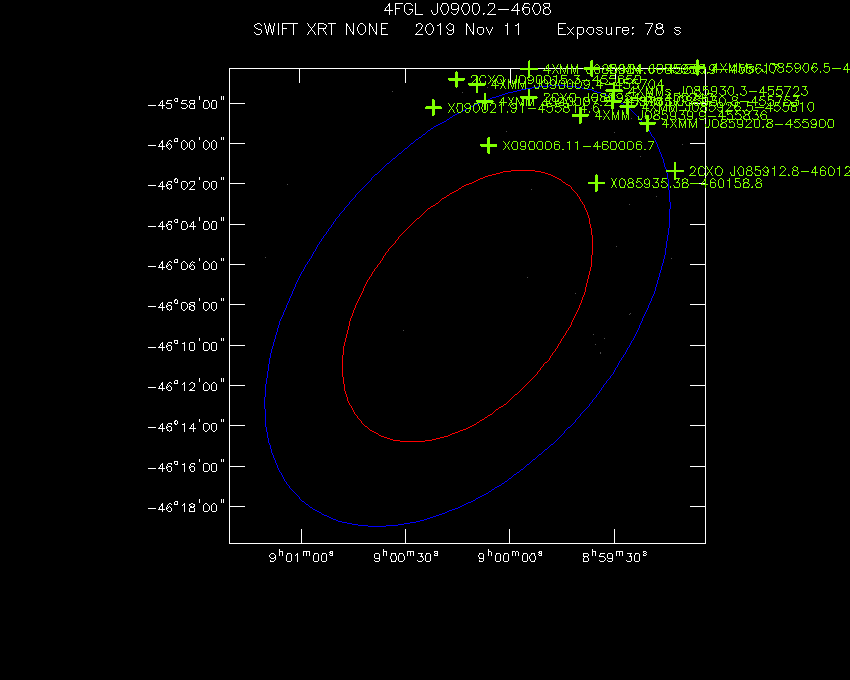The height and width of the screenshot is (680, 850).
Task: Click the title 4FGL J0900.2-4608
Action: pyautogui.click(x=467, y=9)
